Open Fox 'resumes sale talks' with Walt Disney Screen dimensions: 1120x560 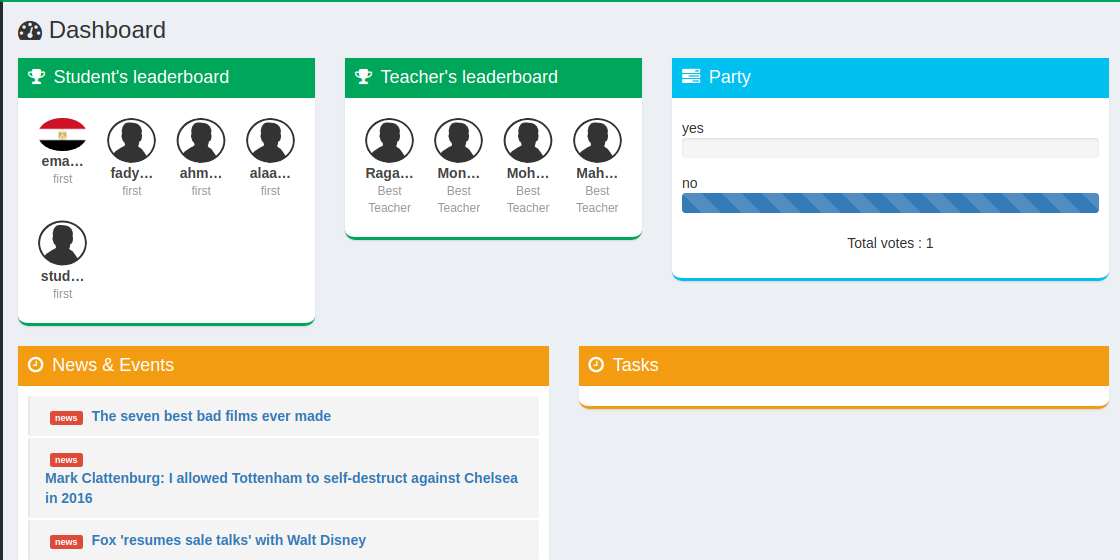pos(229,540)
